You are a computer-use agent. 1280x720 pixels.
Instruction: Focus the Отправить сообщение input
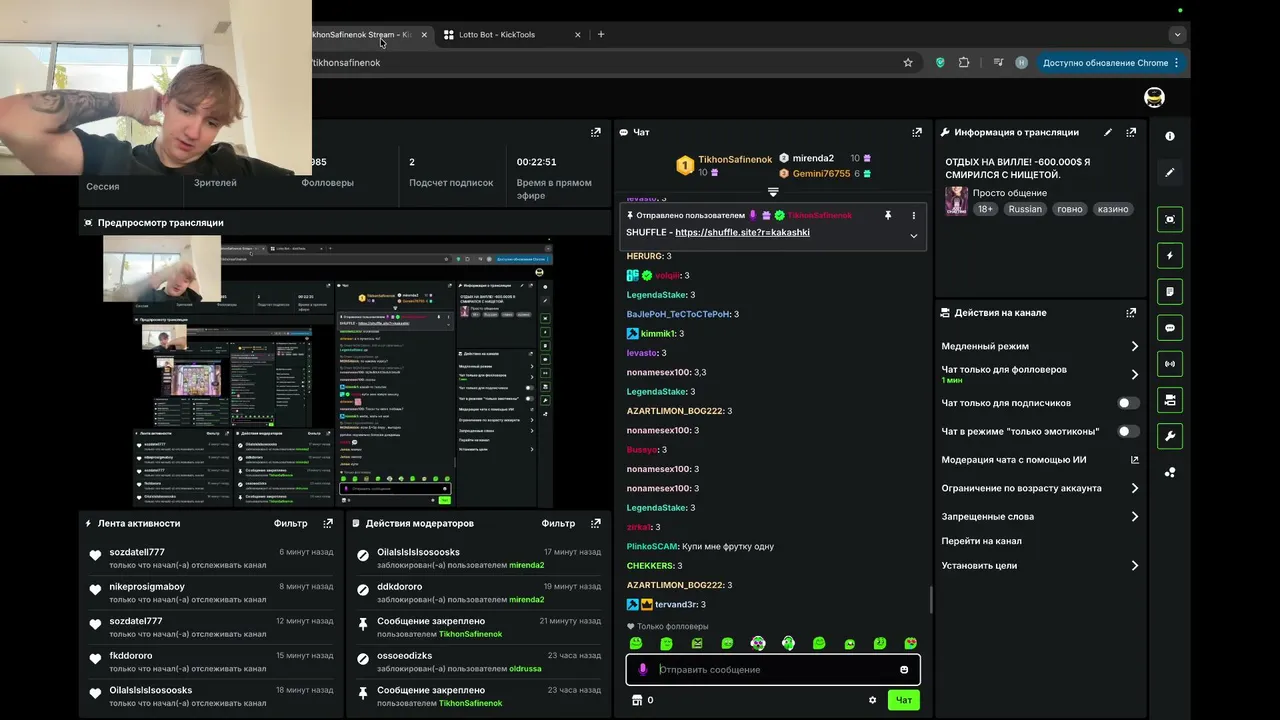coord(773,669)
